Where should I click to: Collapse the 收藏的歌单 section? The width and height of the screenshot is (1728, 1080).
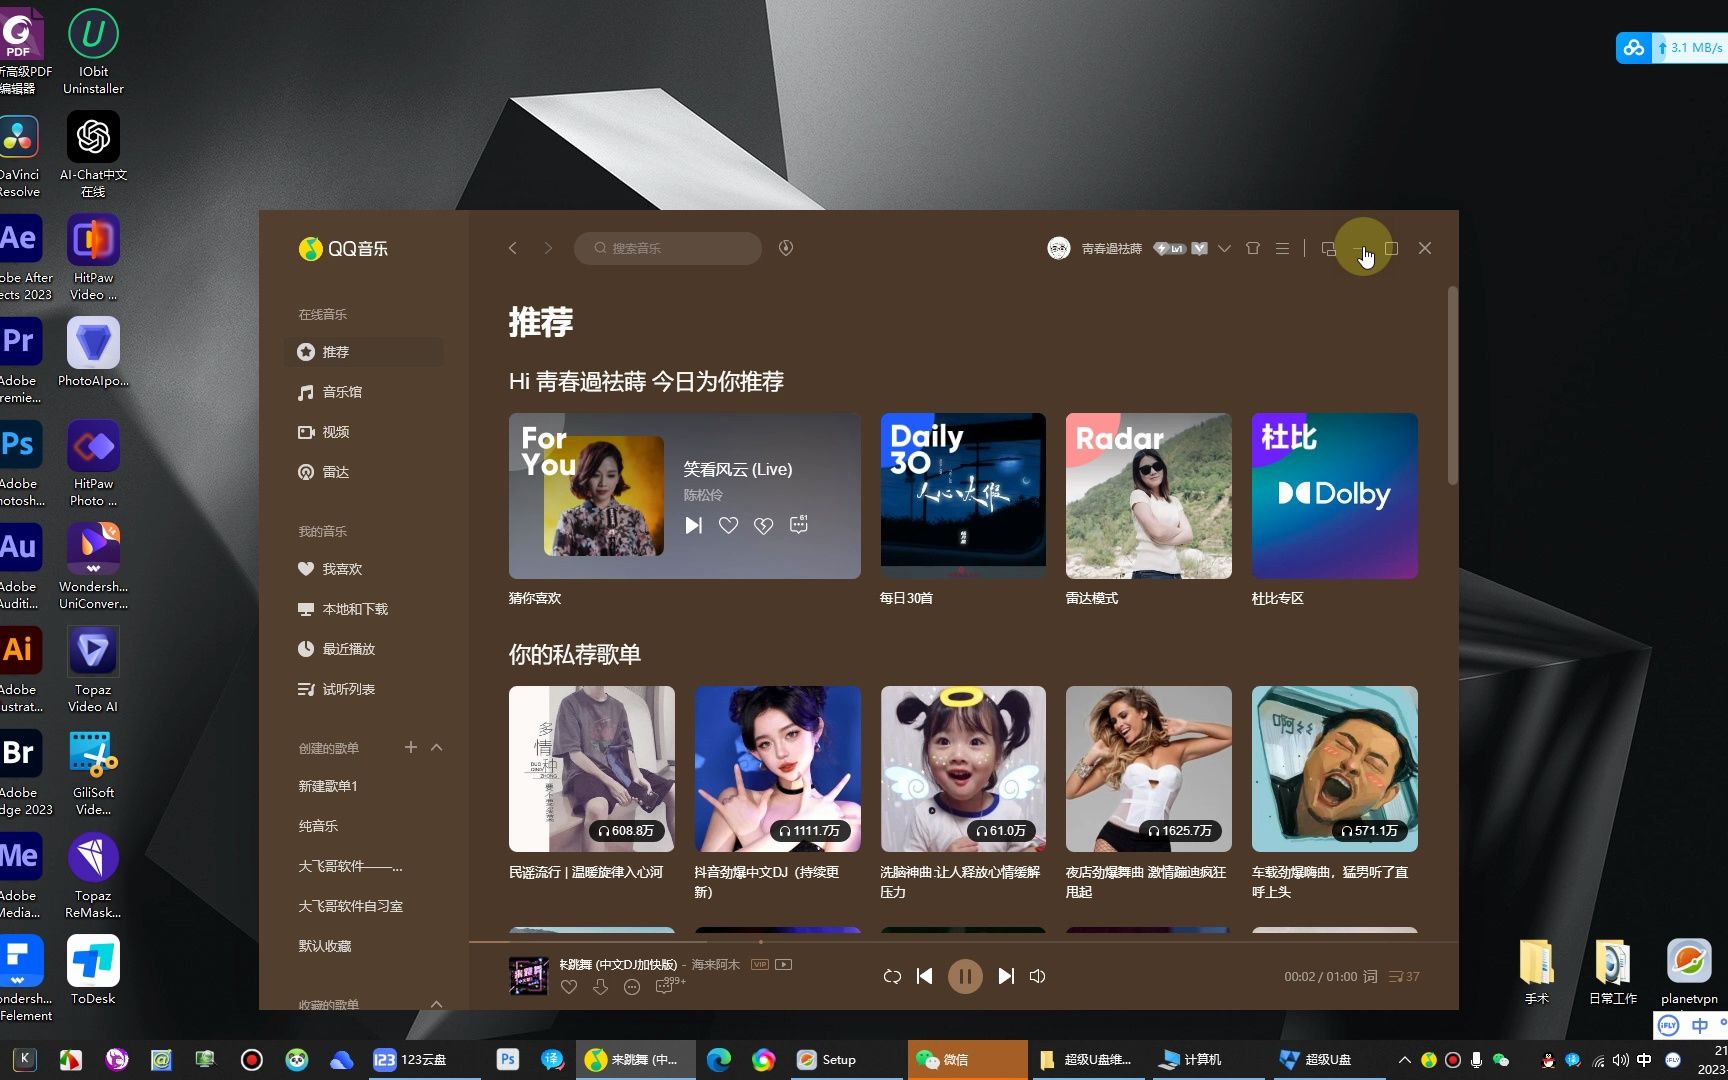pyautogui.click(x=437, y=1004)
